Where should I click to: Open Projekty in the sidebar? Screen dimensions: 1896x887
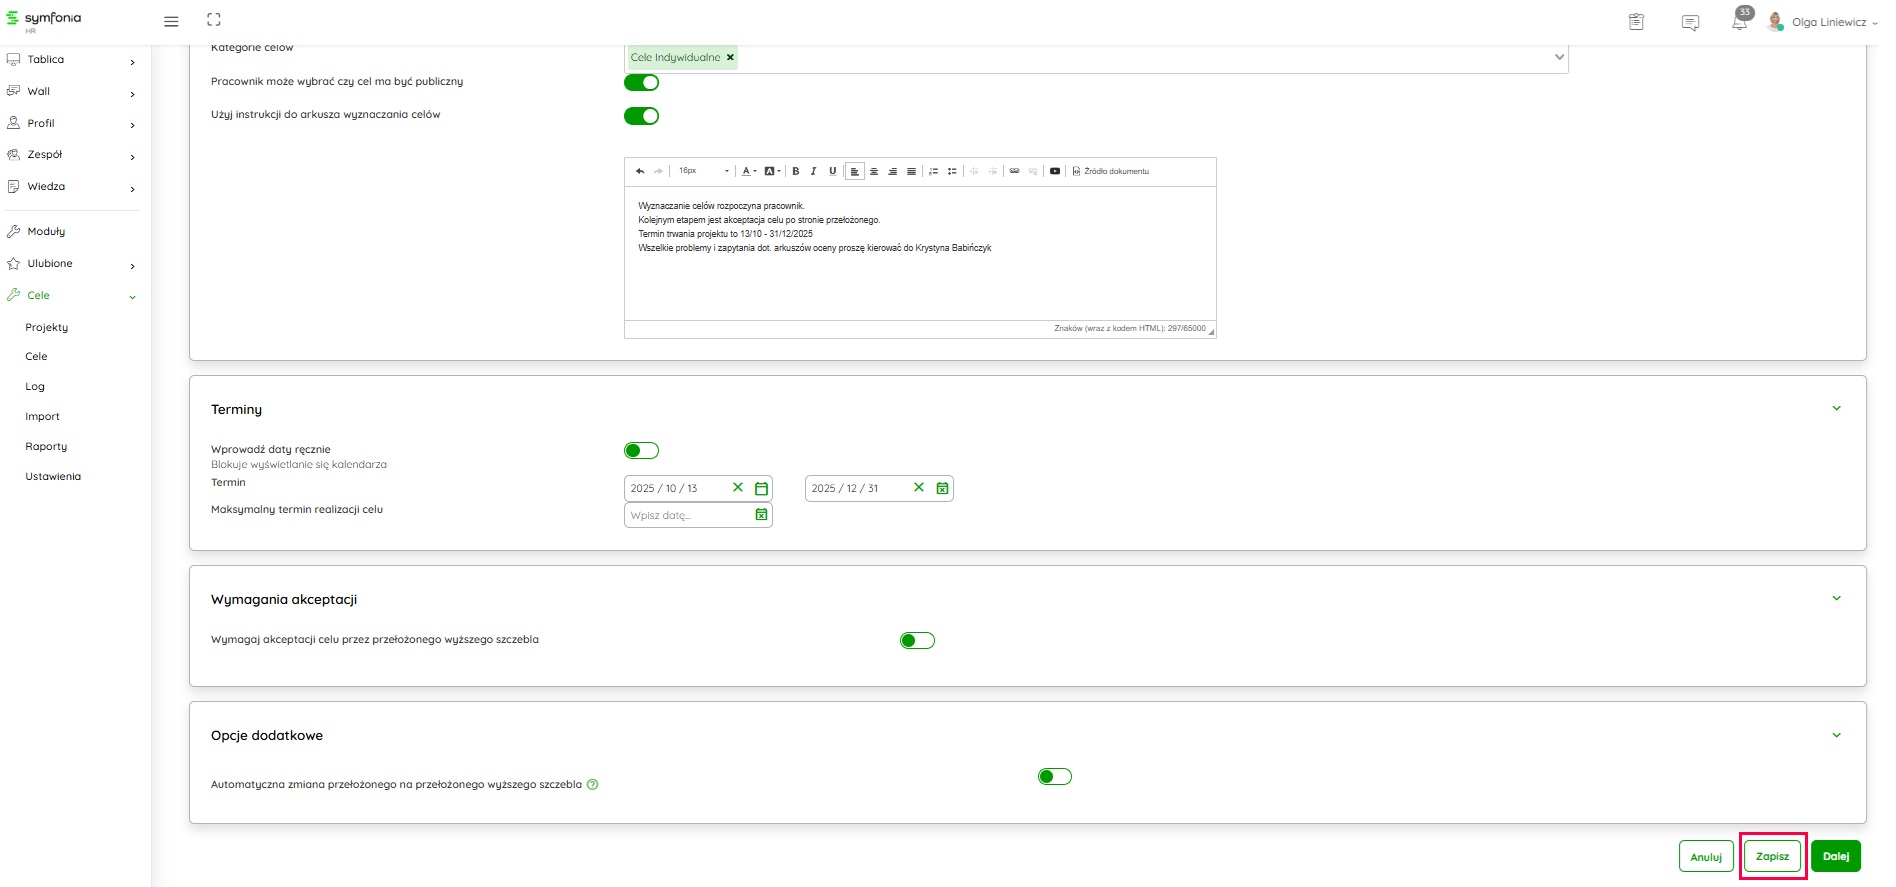point(47,327)
